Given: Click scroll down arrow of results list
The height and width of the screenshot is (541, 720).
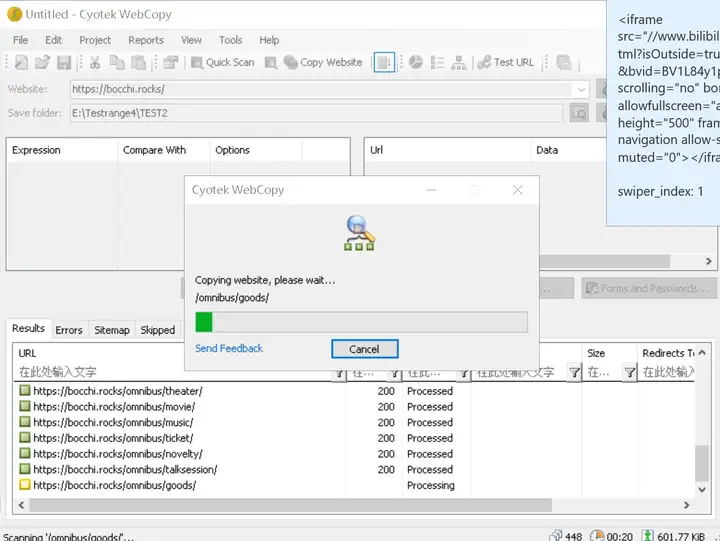Looking at the screenshot, I should tap(702, 490).
